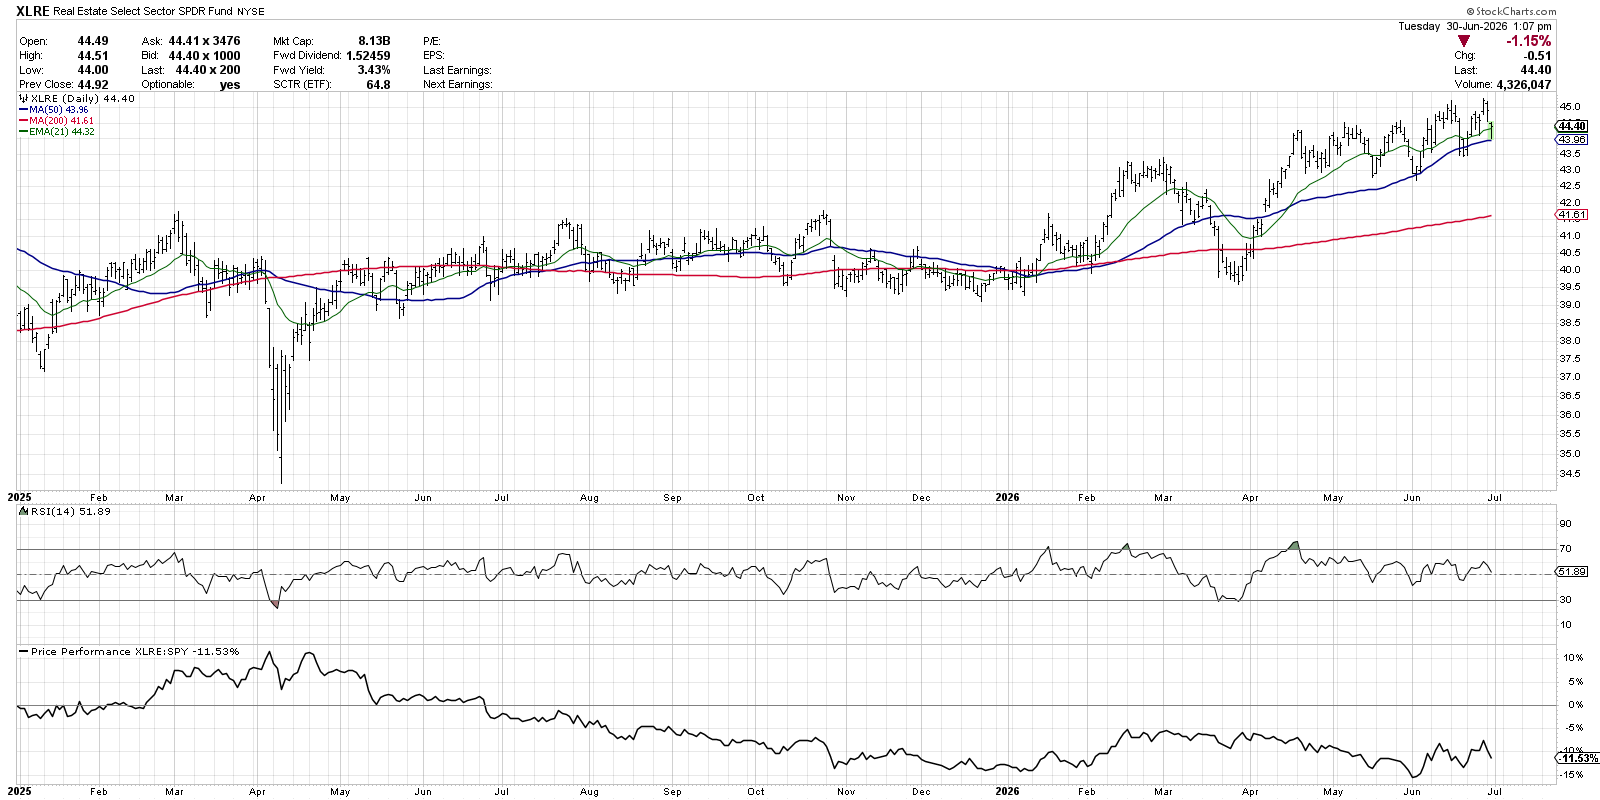
Task: Click the 0% label on the performance axis
Action: coord(1576,705)
